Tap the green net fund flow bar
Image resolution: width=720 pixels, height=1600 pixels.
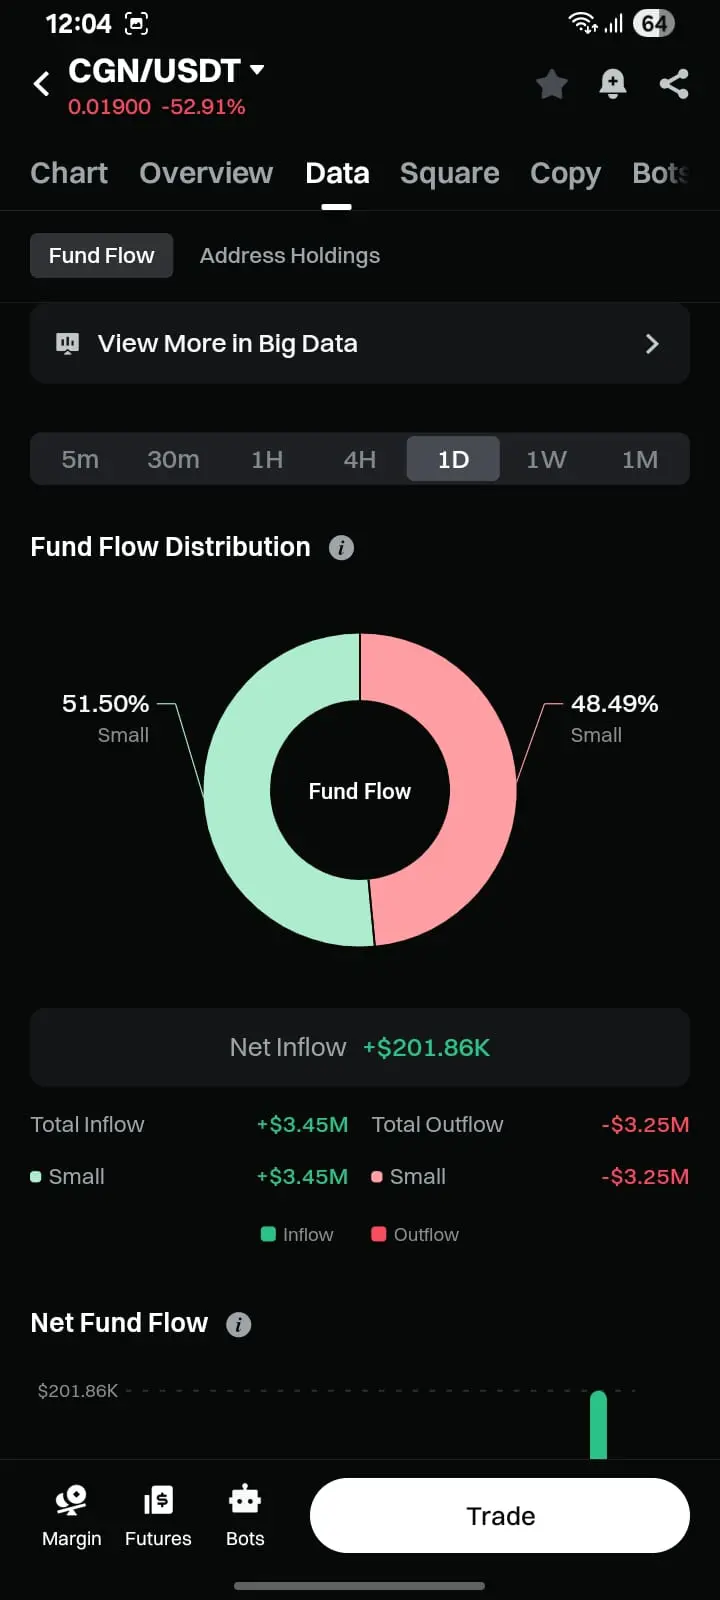[598, 1425]
